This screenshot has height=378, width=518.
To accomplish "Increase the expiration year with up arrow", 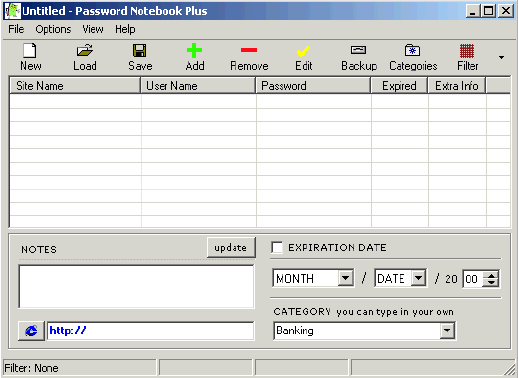I will pos(491,275).
